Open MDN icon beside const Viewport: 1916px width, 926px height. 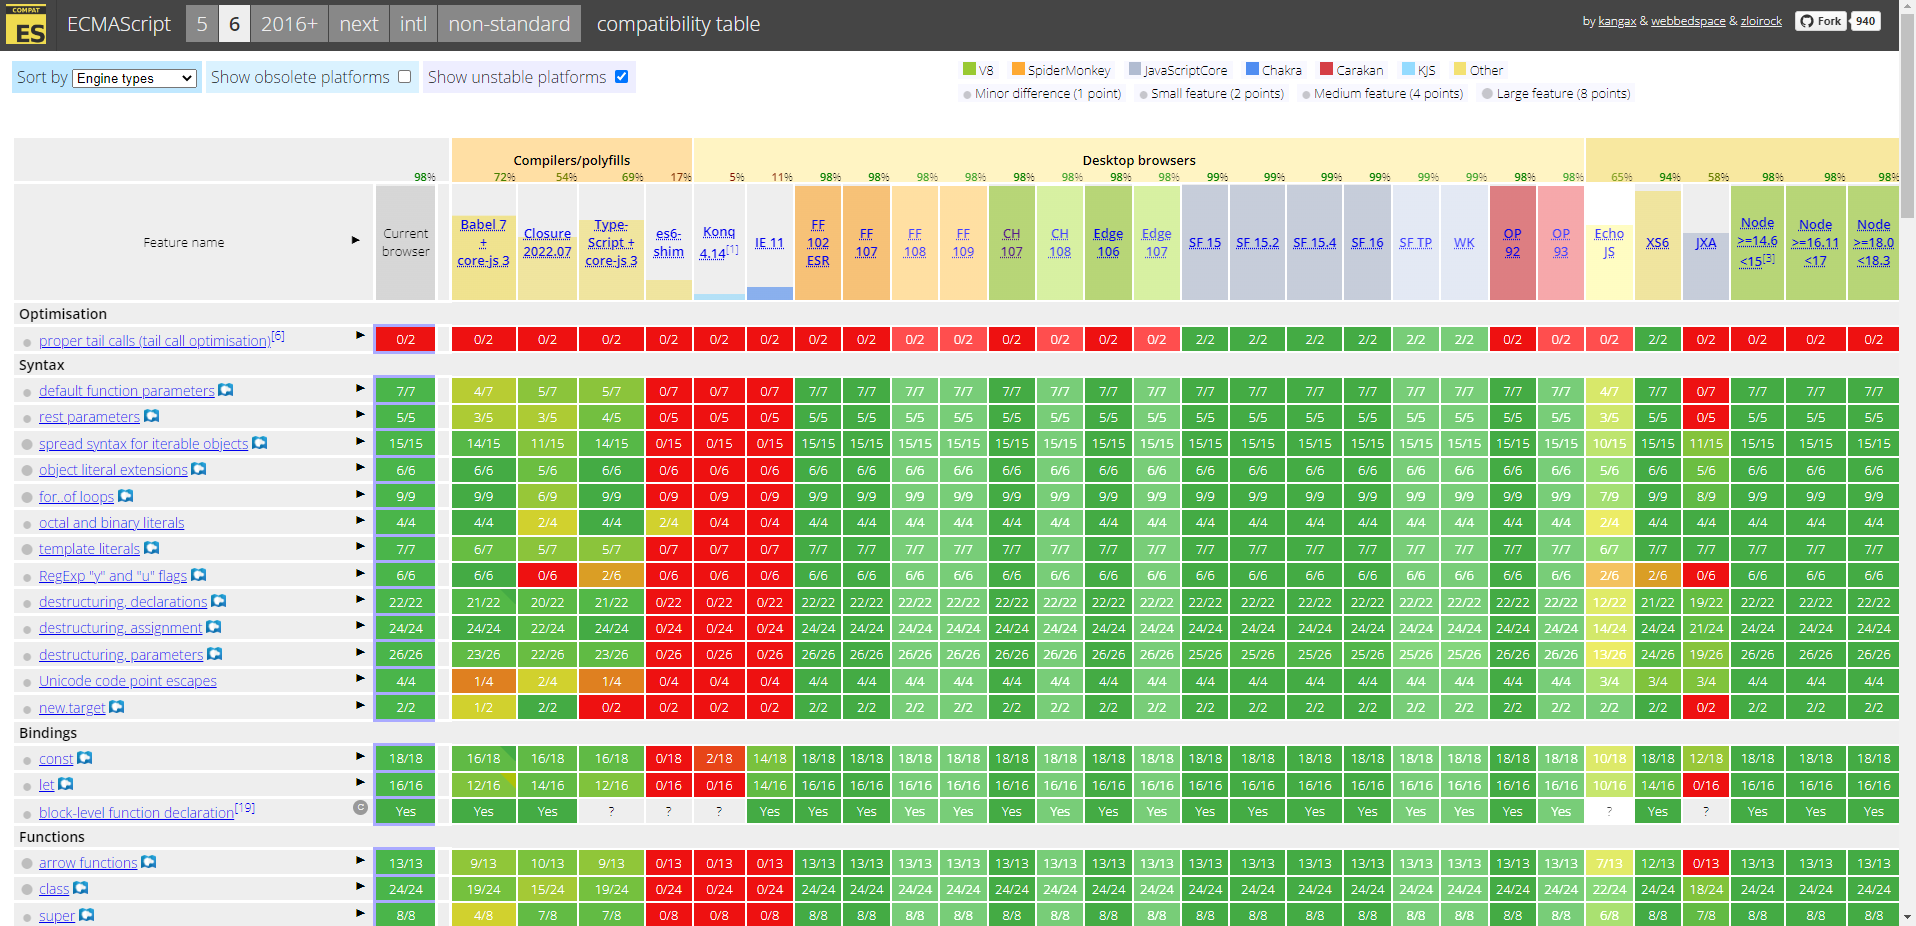(85, 758)
